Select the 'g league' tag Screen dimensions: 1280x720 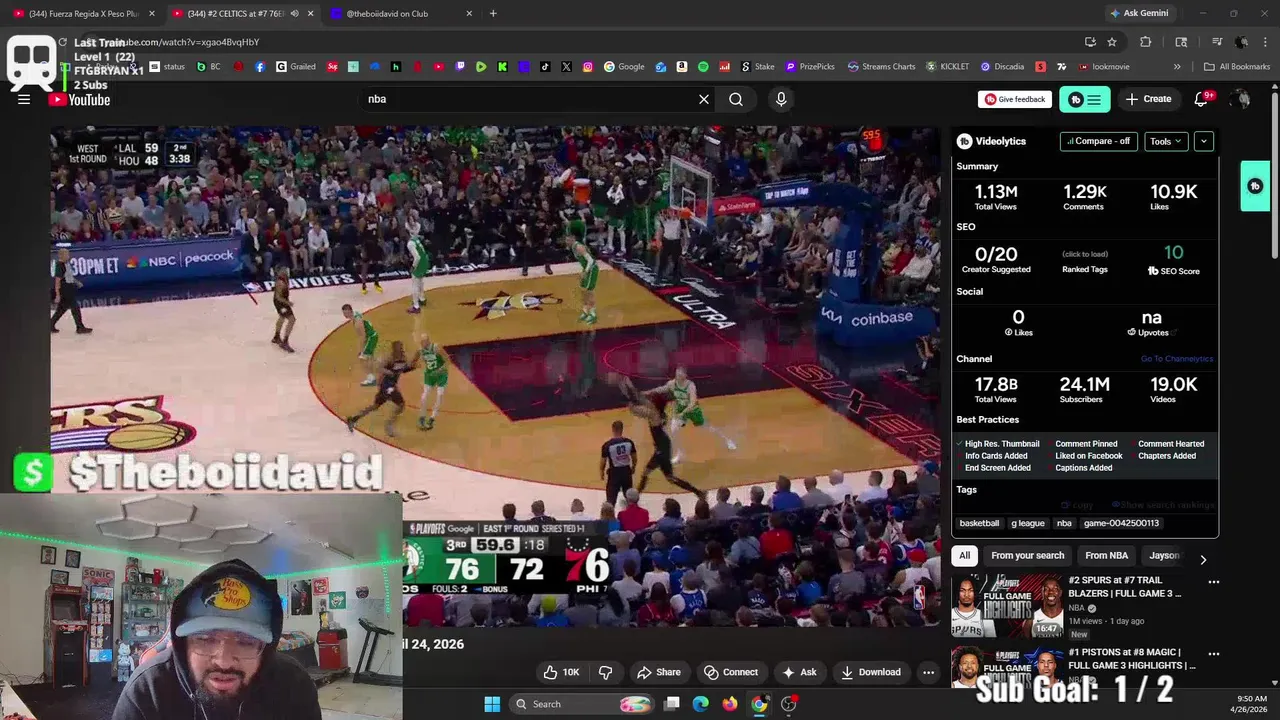click(1028, 523)
